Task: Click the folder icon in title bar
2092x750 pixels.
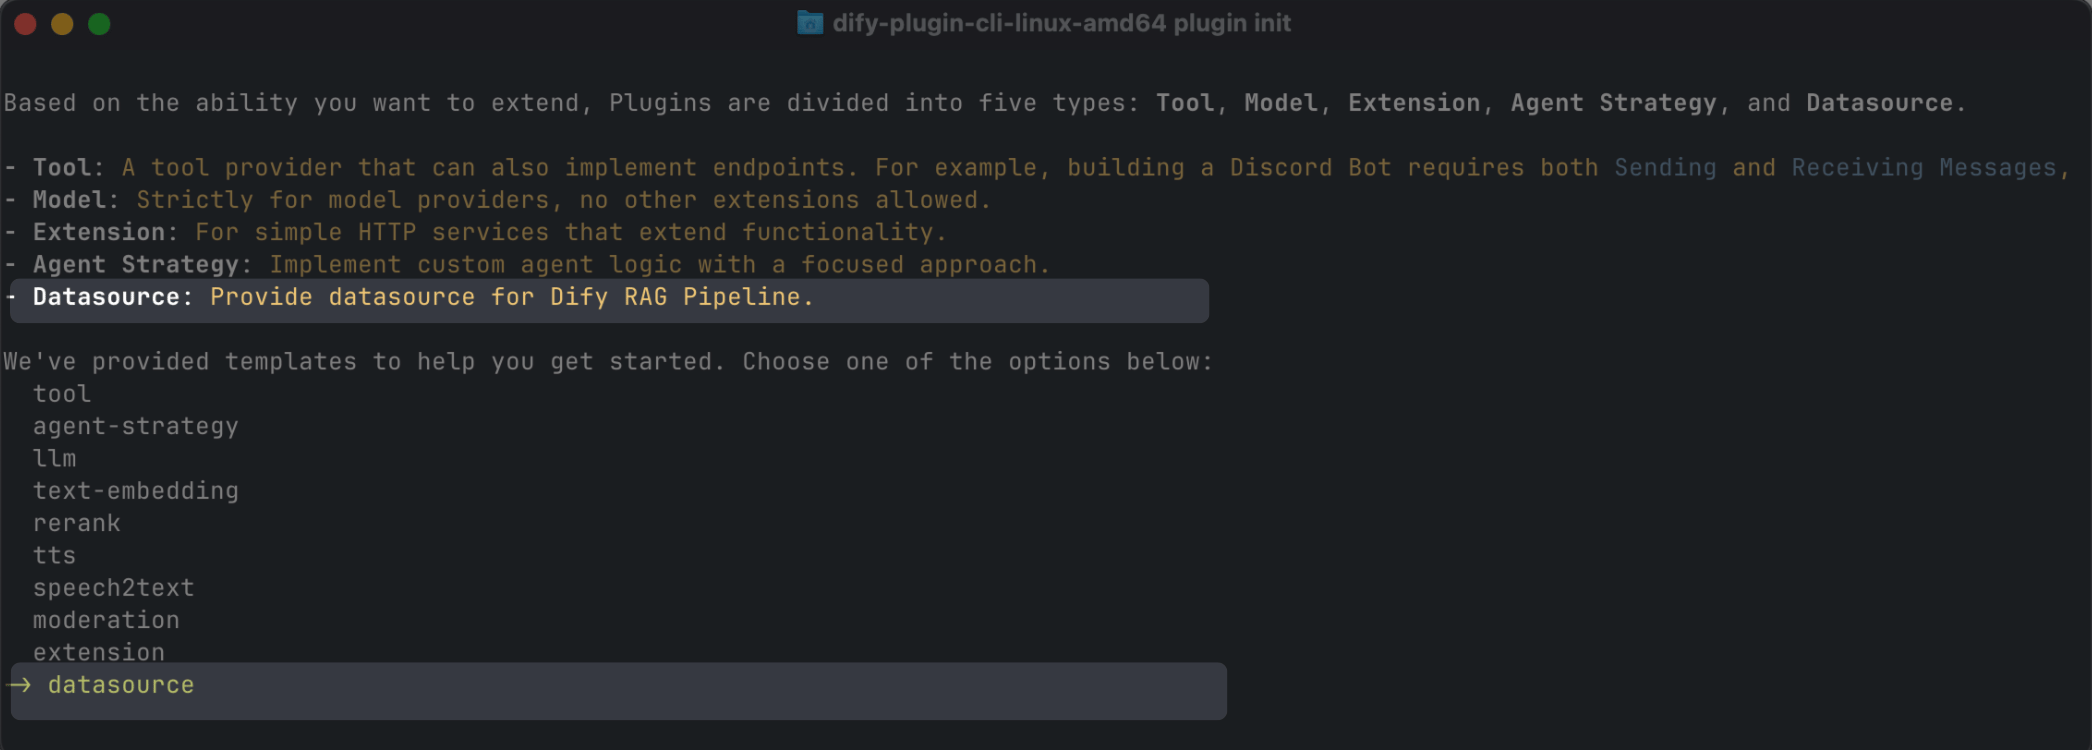Action: (x=810, y=22)
